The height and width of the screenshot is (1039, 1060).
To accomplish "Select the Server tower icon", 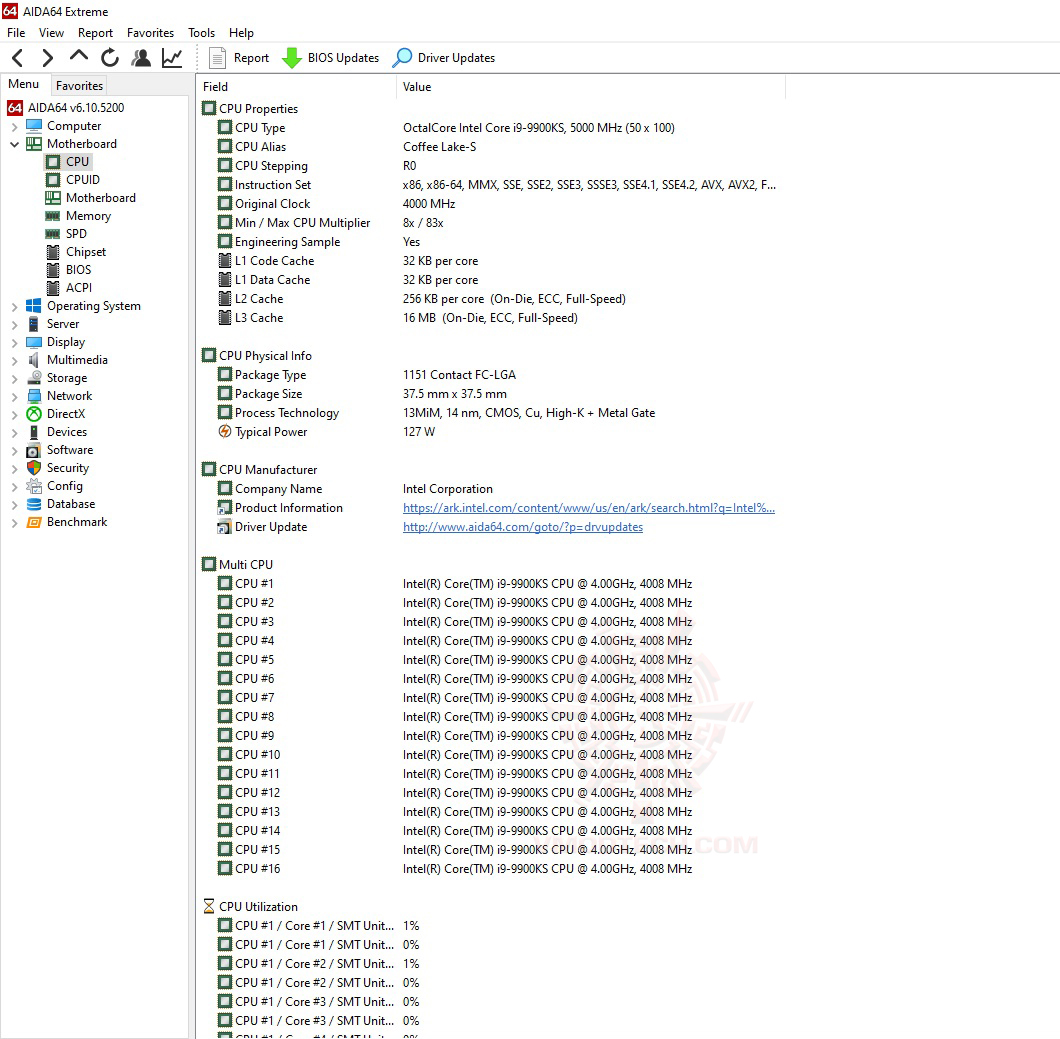I will click(34, 324).
